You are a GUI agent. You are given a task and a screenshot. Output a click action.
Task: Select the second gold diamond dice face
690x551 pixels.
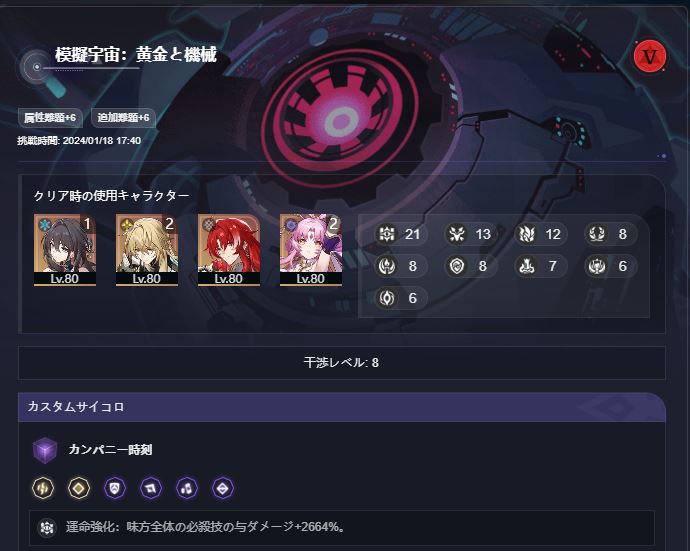click(79, 488)
